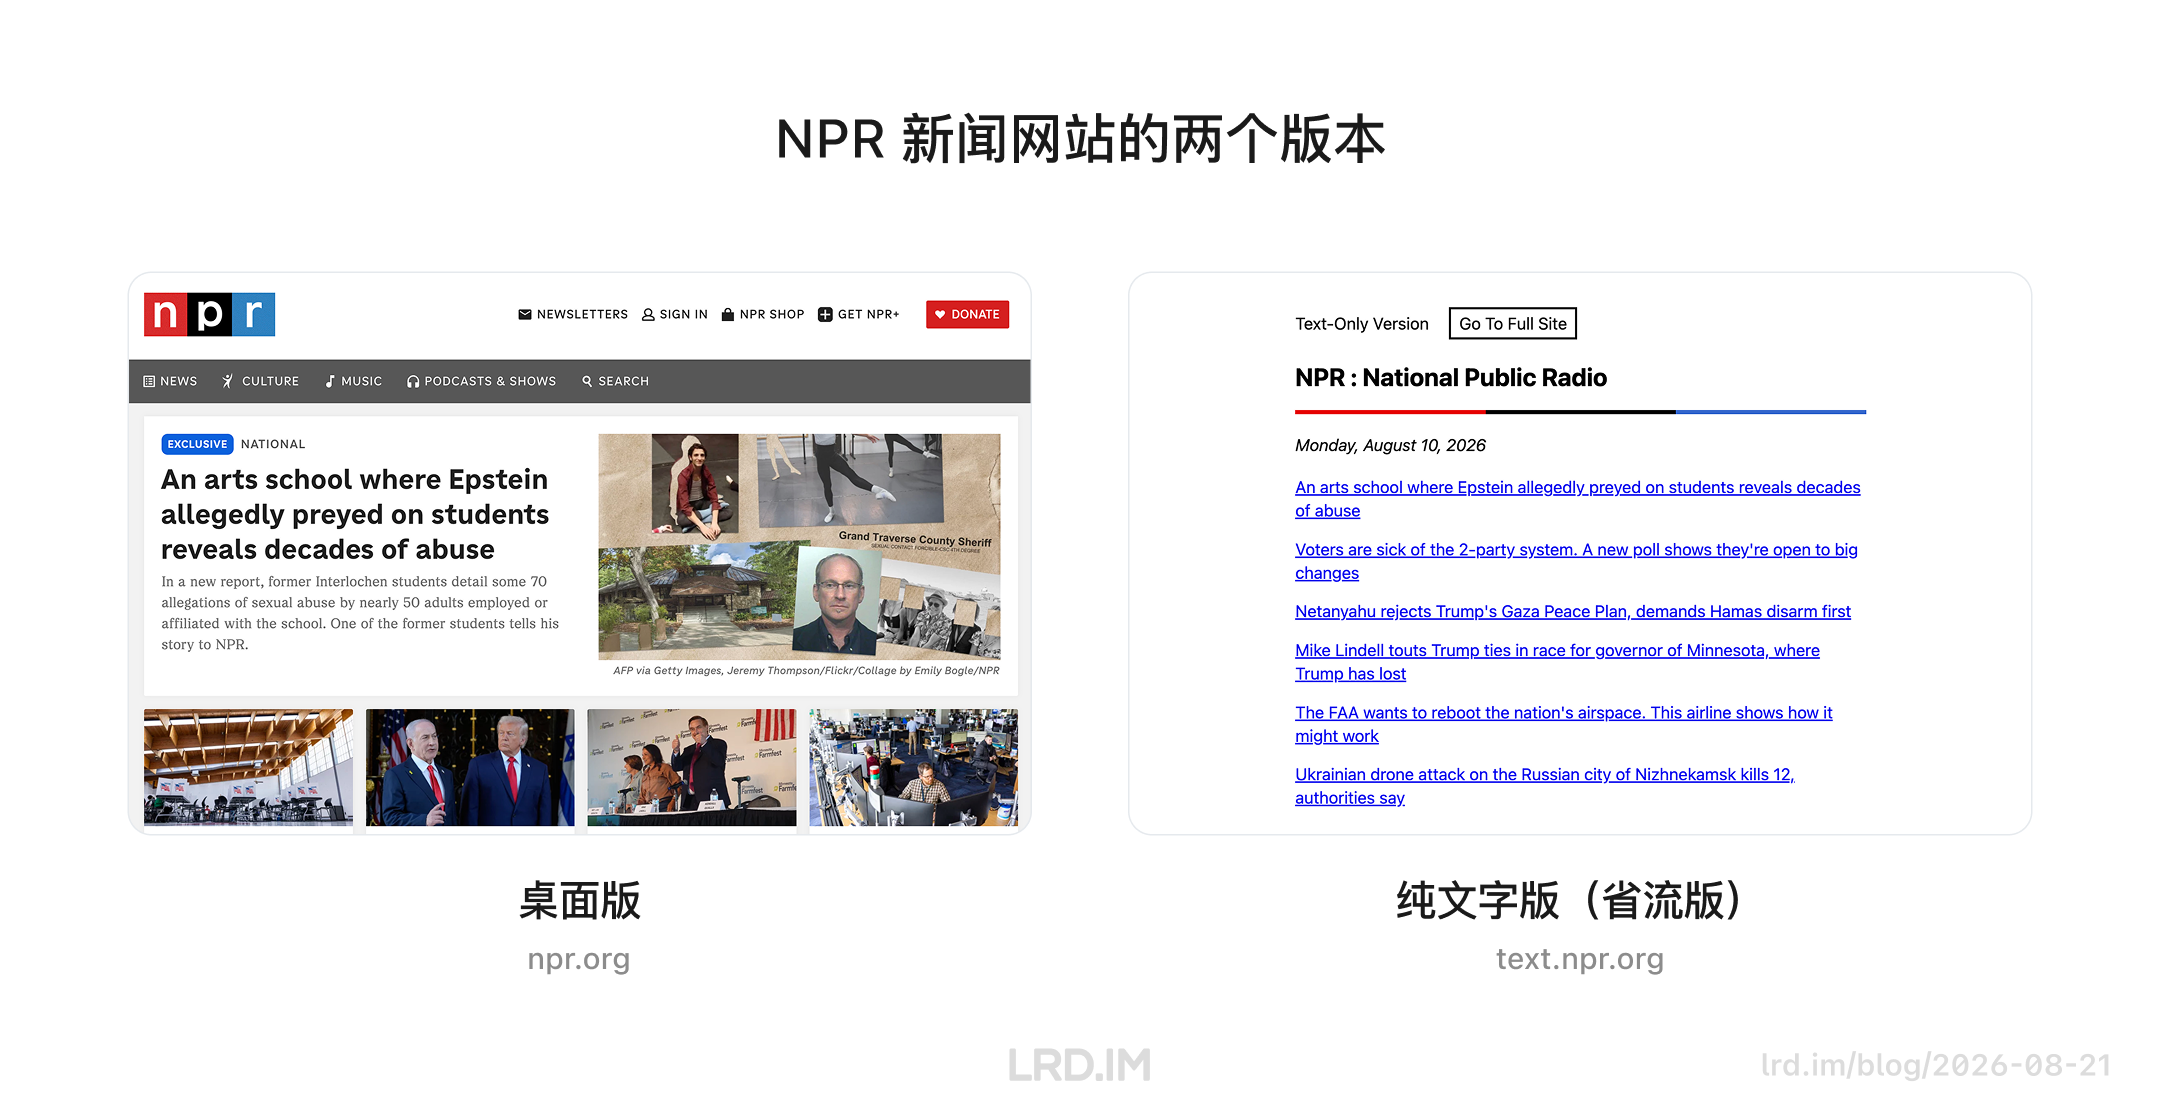Open Epstein arts school headline on desktop version
The image size is (2160, 1116).
(355, 514)
